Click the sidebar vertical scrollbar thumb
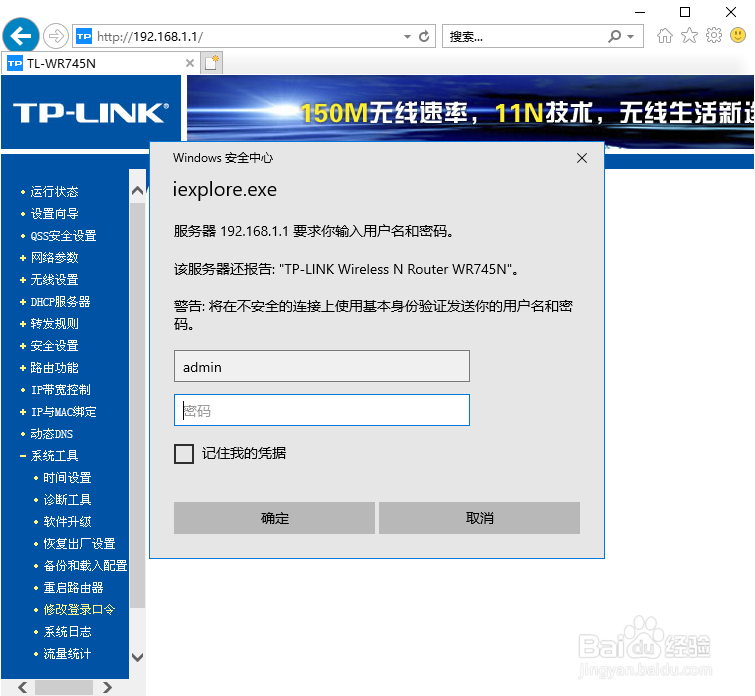The height and width of the screenshot is (696, 755). point(137,405)
